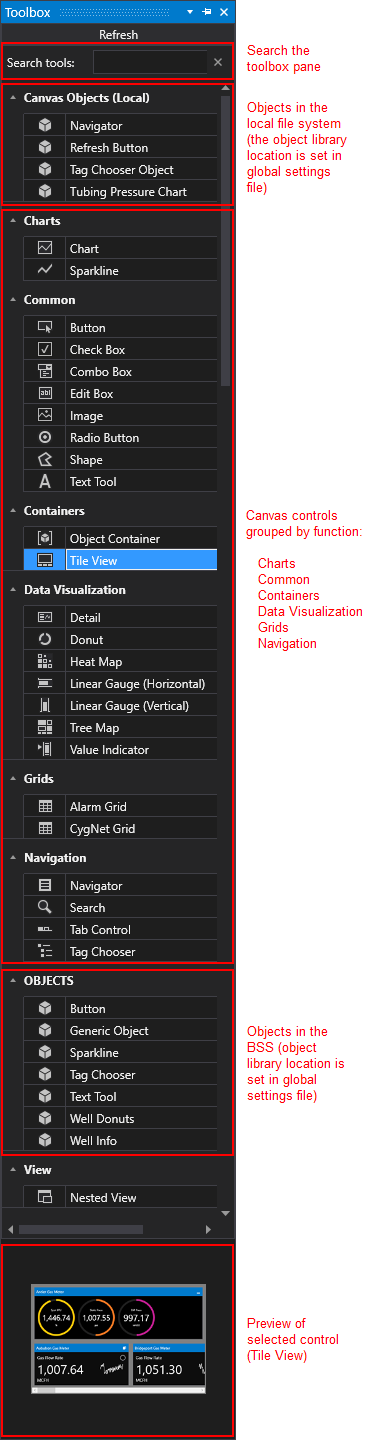
Task: Click the highlighted Tile View icon
Action: [x=44, y=561]
